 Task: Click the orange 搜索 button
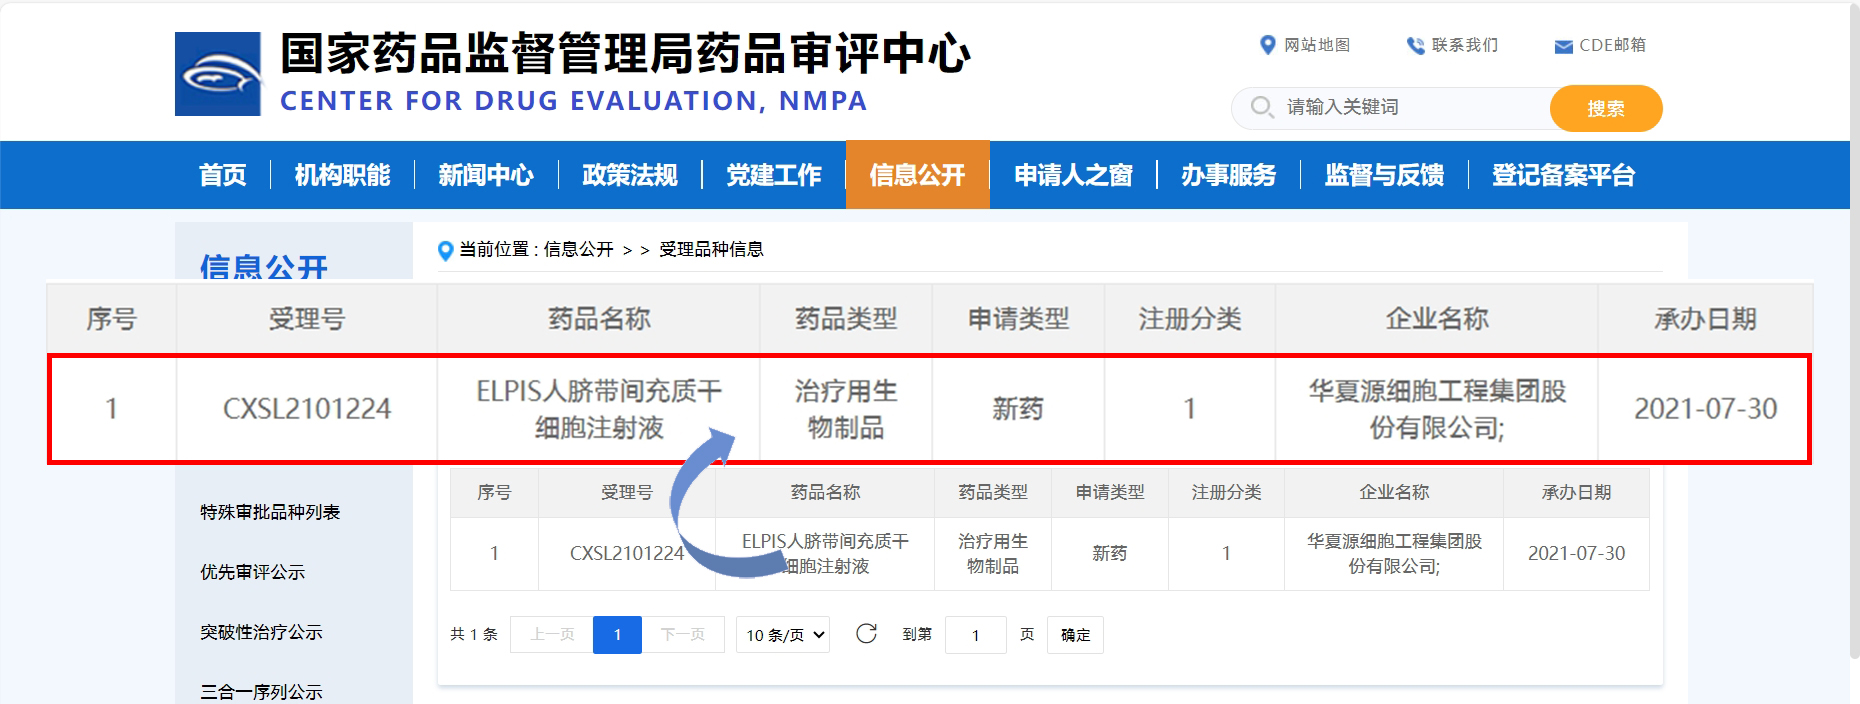[1606, 108]
